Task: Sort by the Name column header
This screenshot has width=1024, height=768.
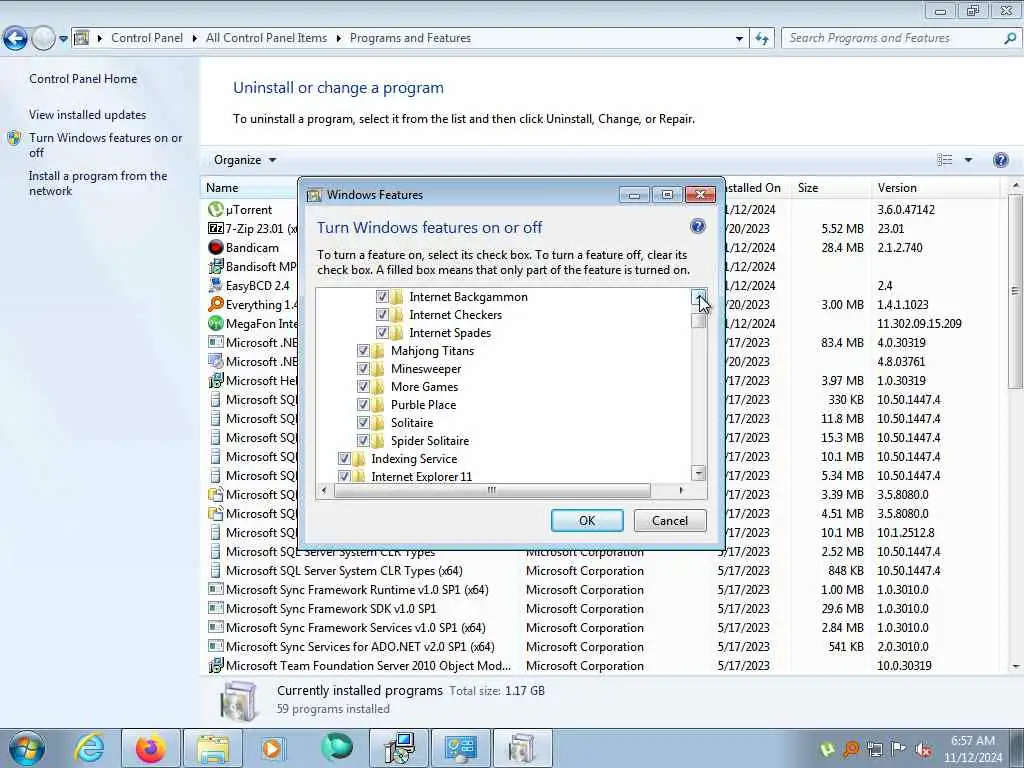Action: coord(222,187)
